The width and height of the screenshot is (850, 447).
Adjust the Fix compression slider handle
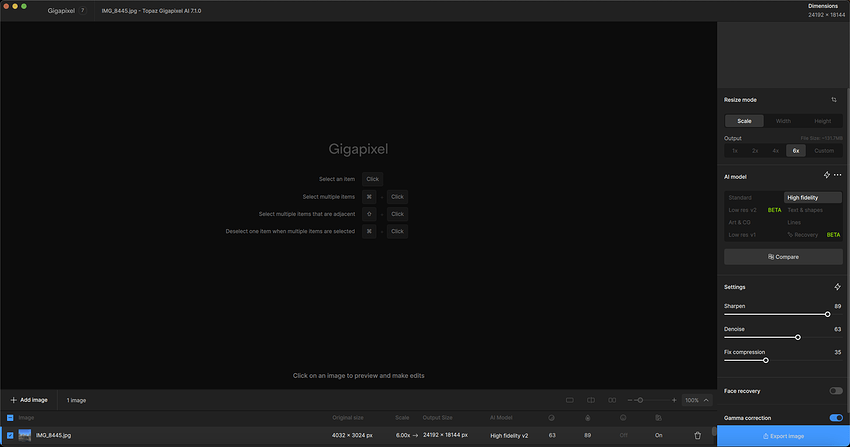coord(766,360)
